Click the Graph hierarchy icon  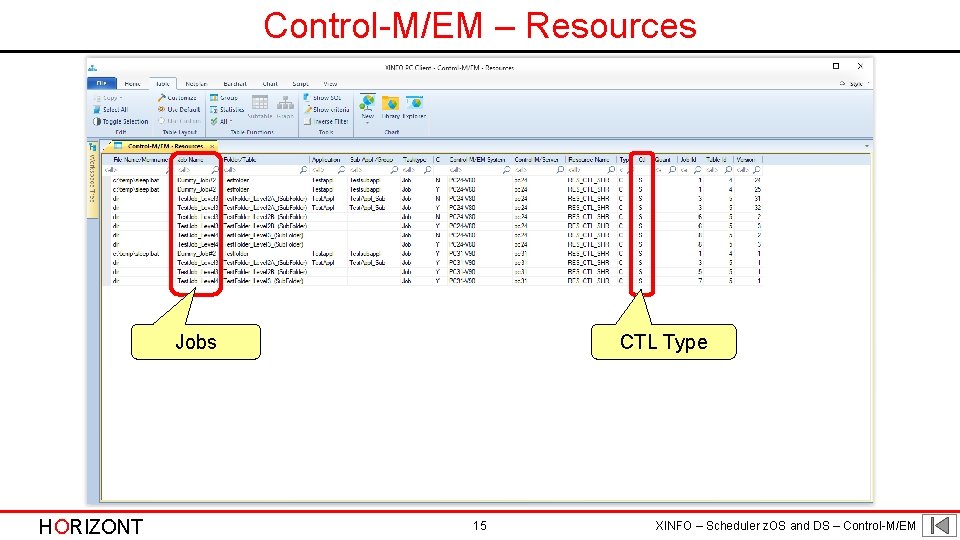coord(285,106)
